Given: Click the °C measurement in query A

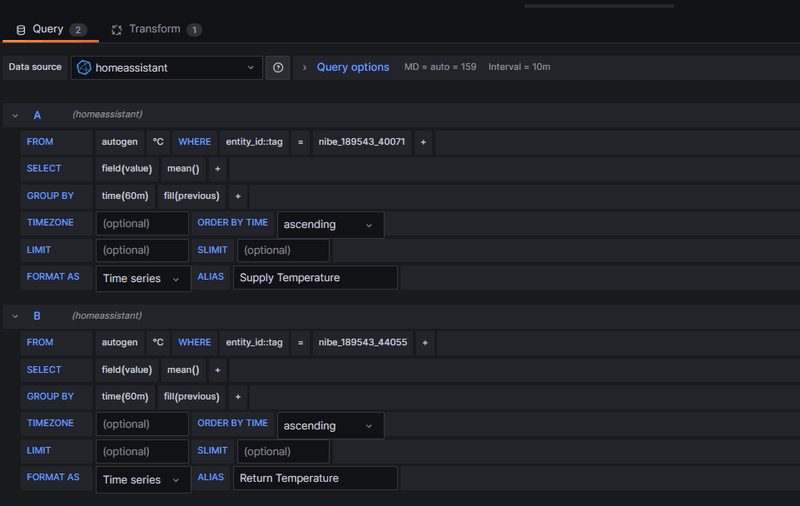Looking at the screenshot, I should [158, 142].
